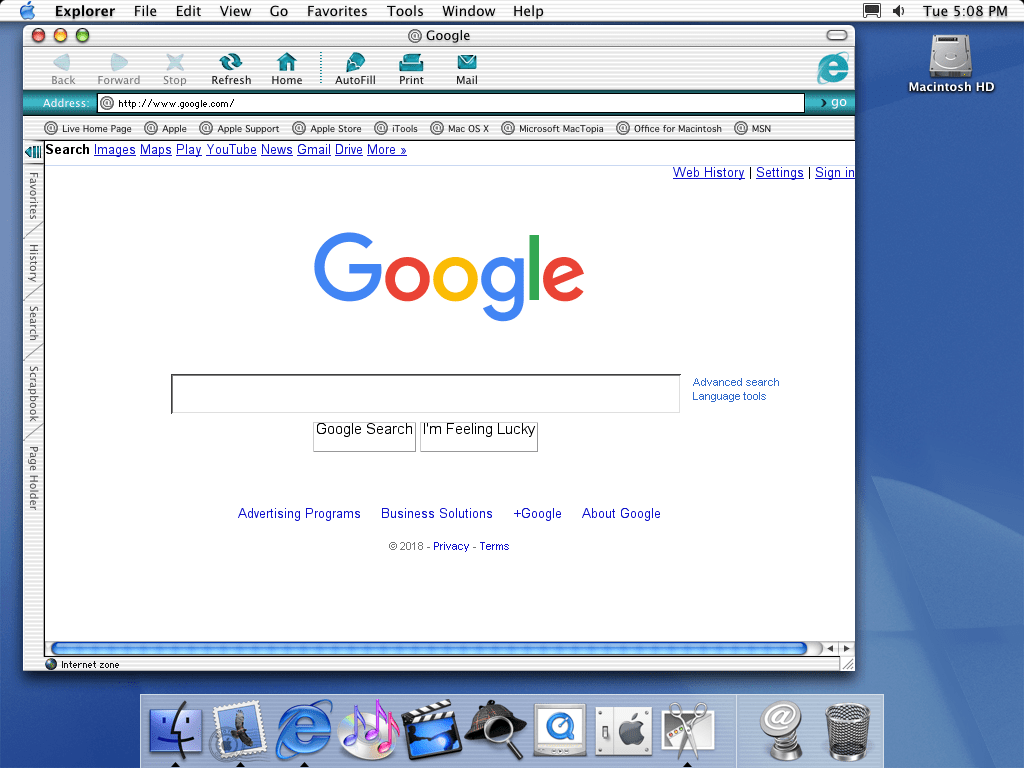Open the Tools menu
Screen dimensions: 1024x768
click(405, 11)
